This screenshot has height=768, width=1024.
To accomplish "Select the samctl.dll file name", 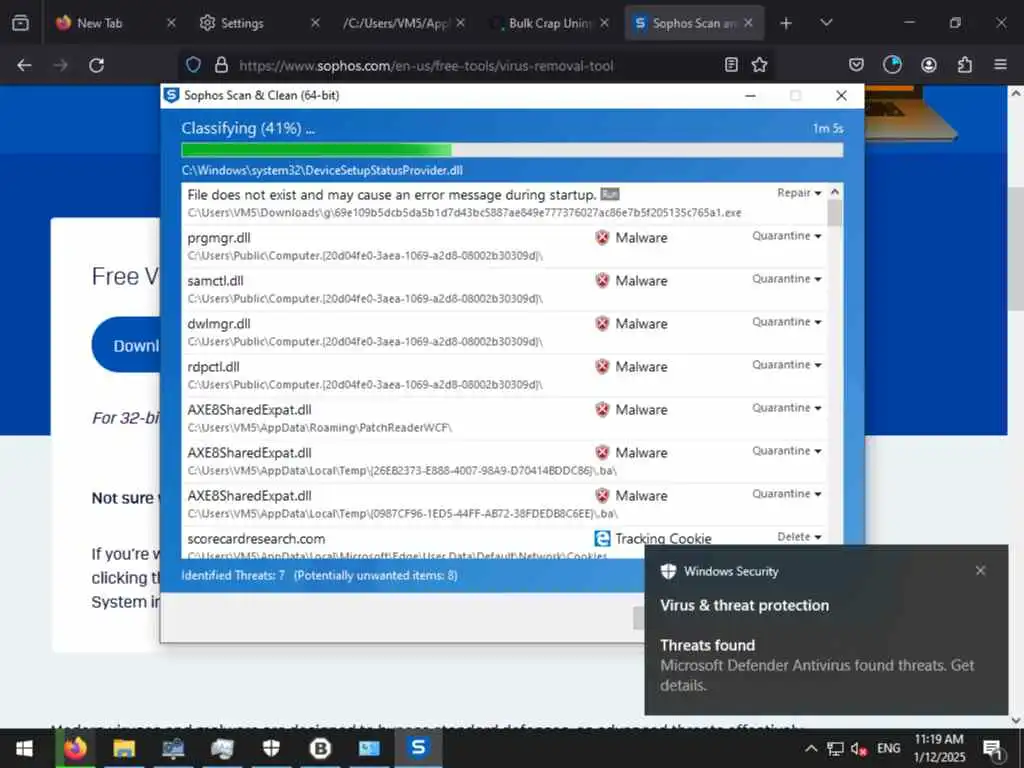I will (216, 281).
